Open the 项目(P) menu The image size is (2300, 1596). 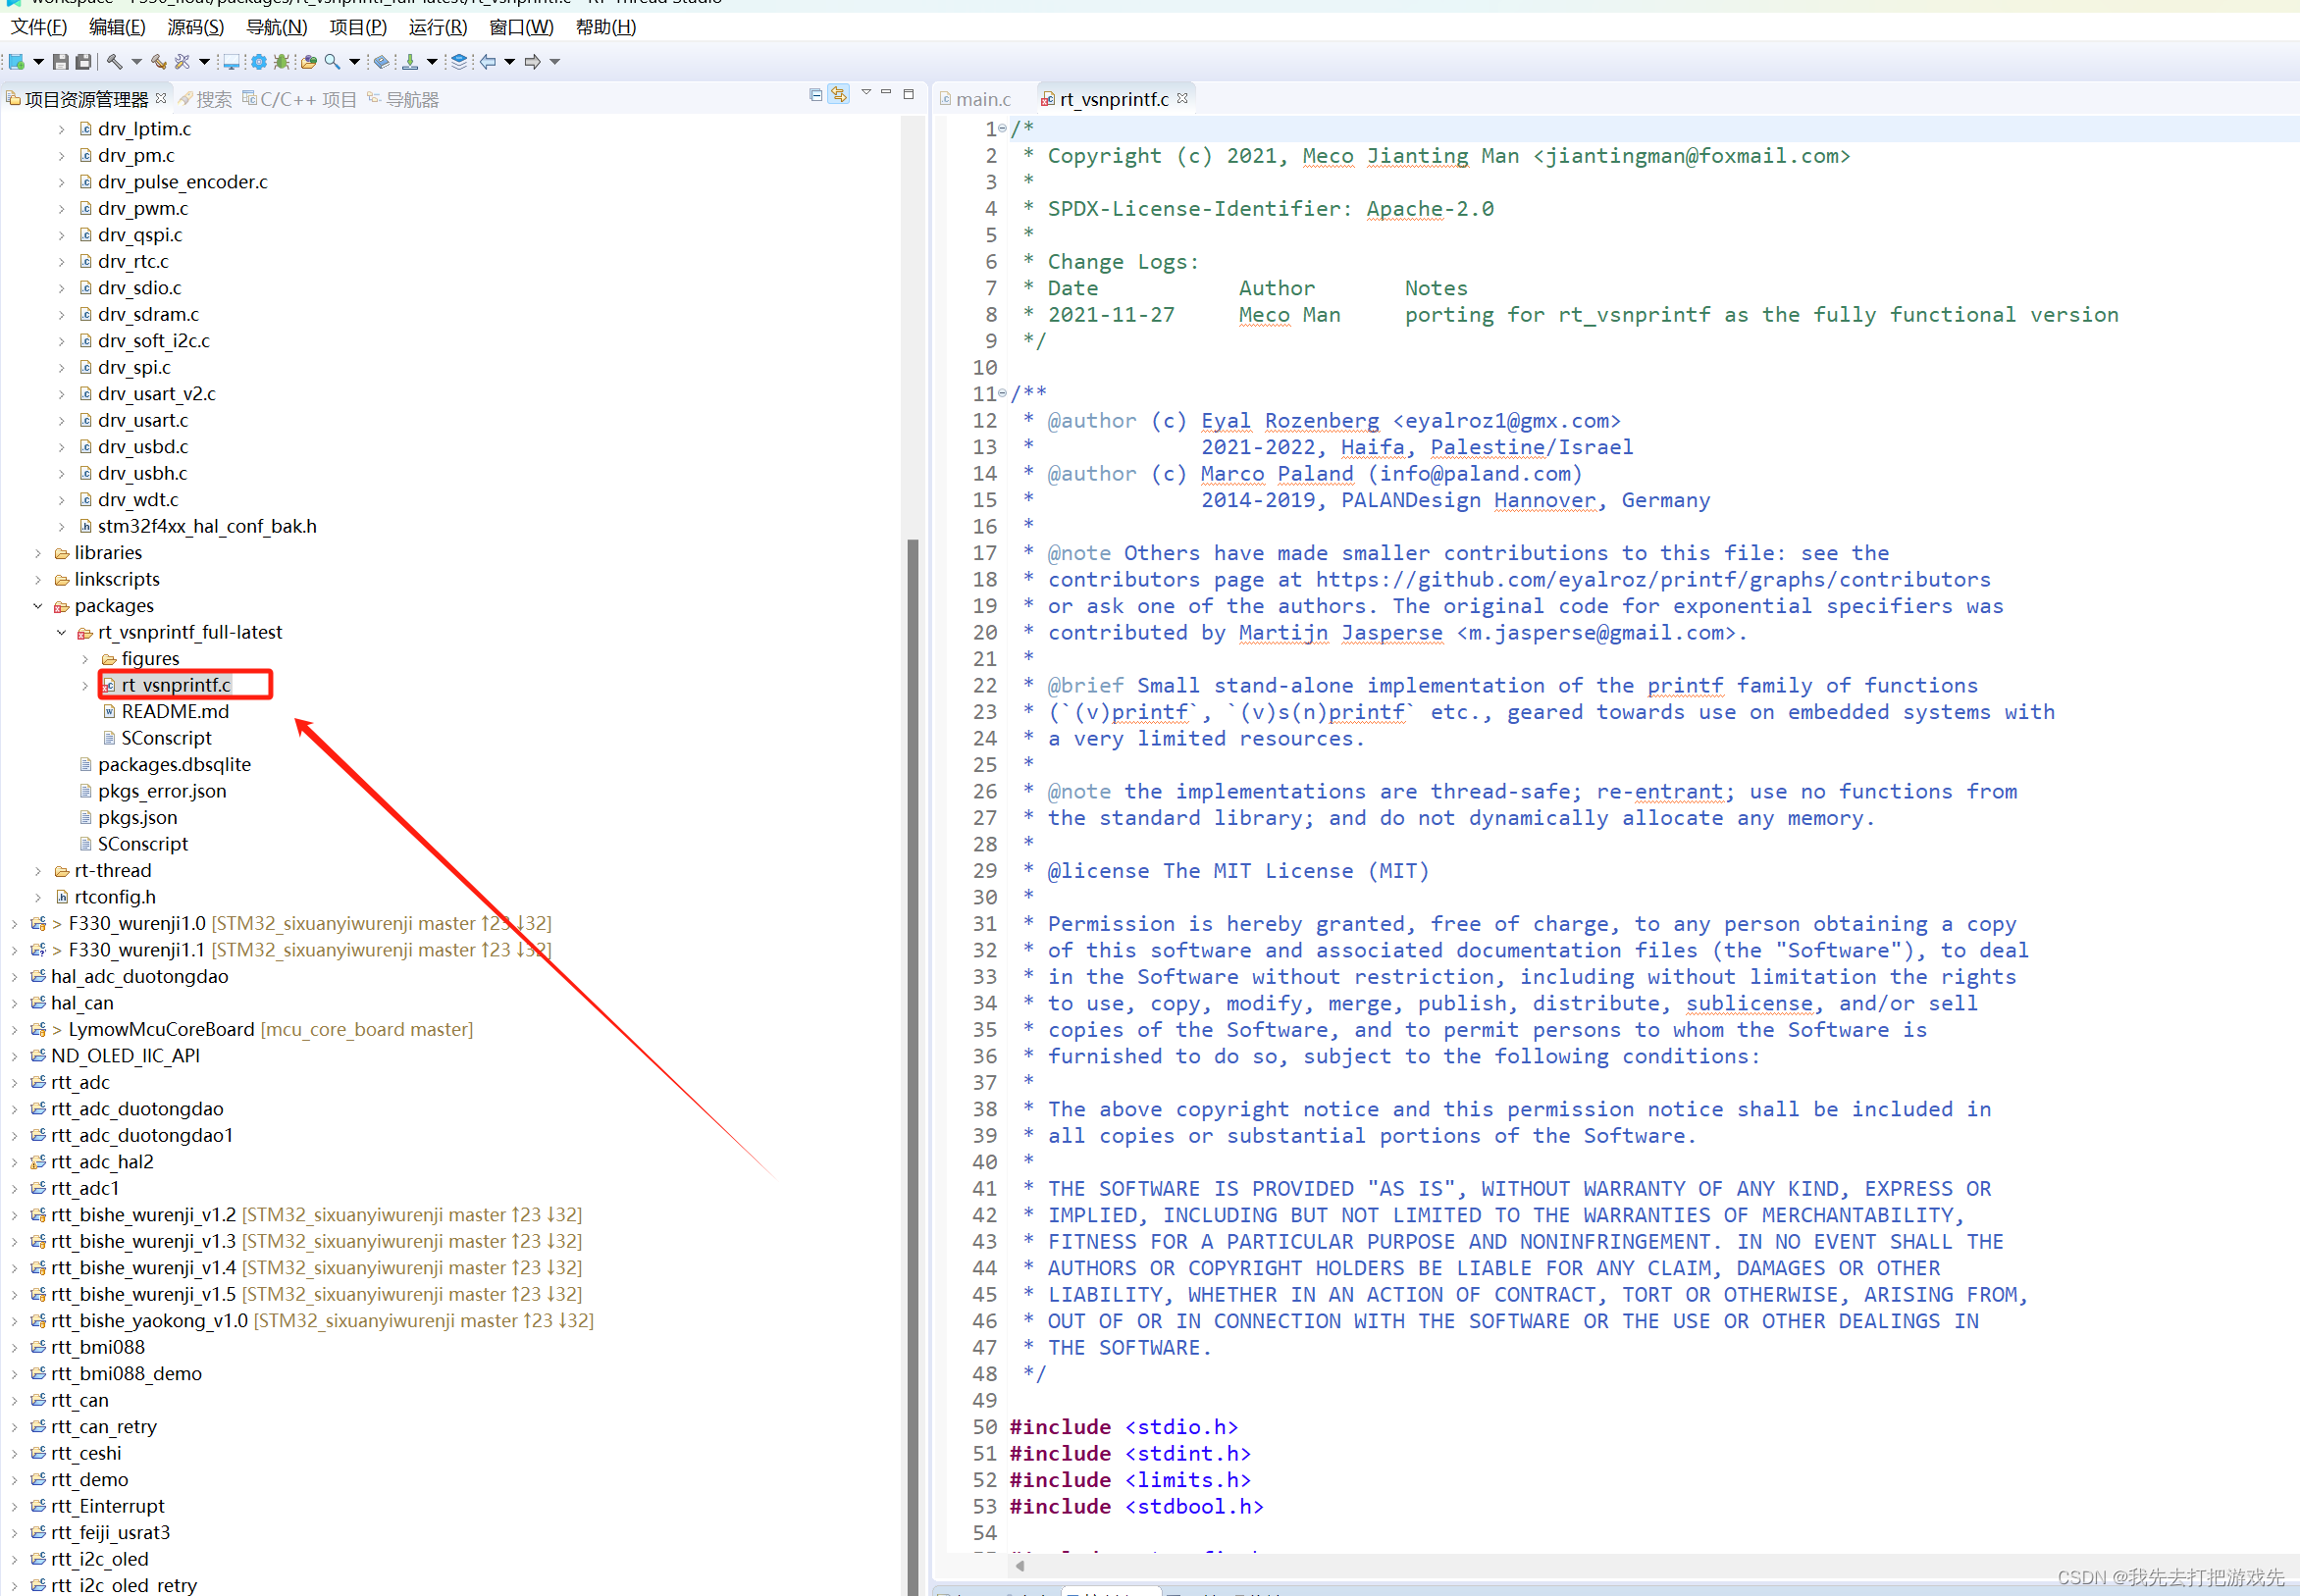[357, 27]
